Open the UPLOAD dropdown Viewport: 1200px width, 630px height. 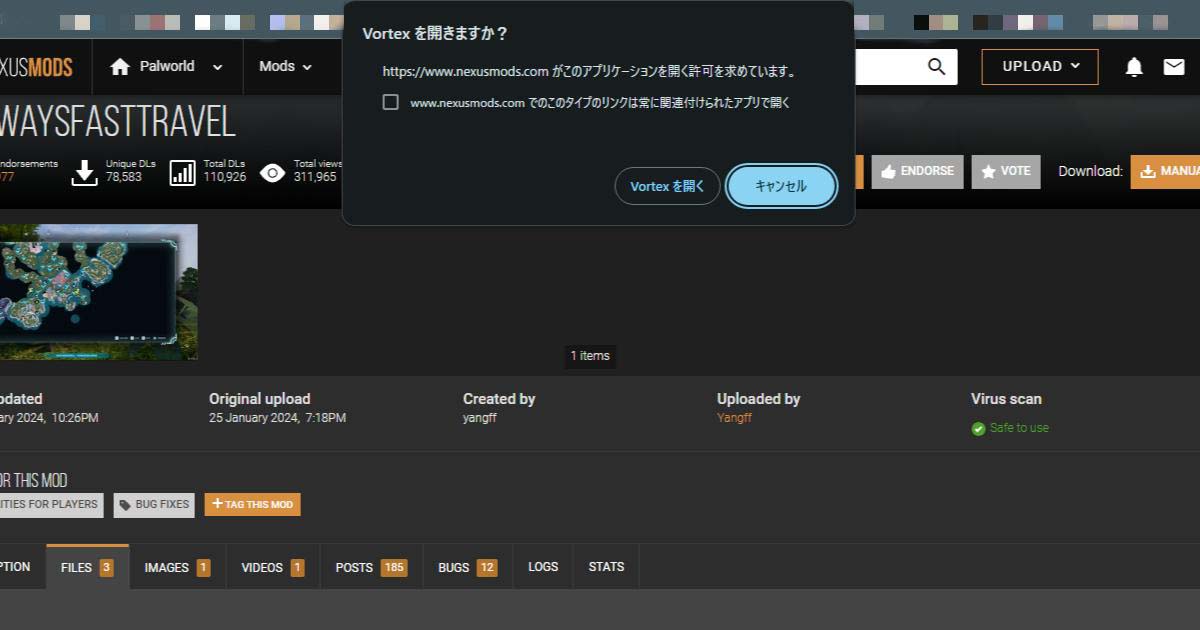click(1040, 66)
